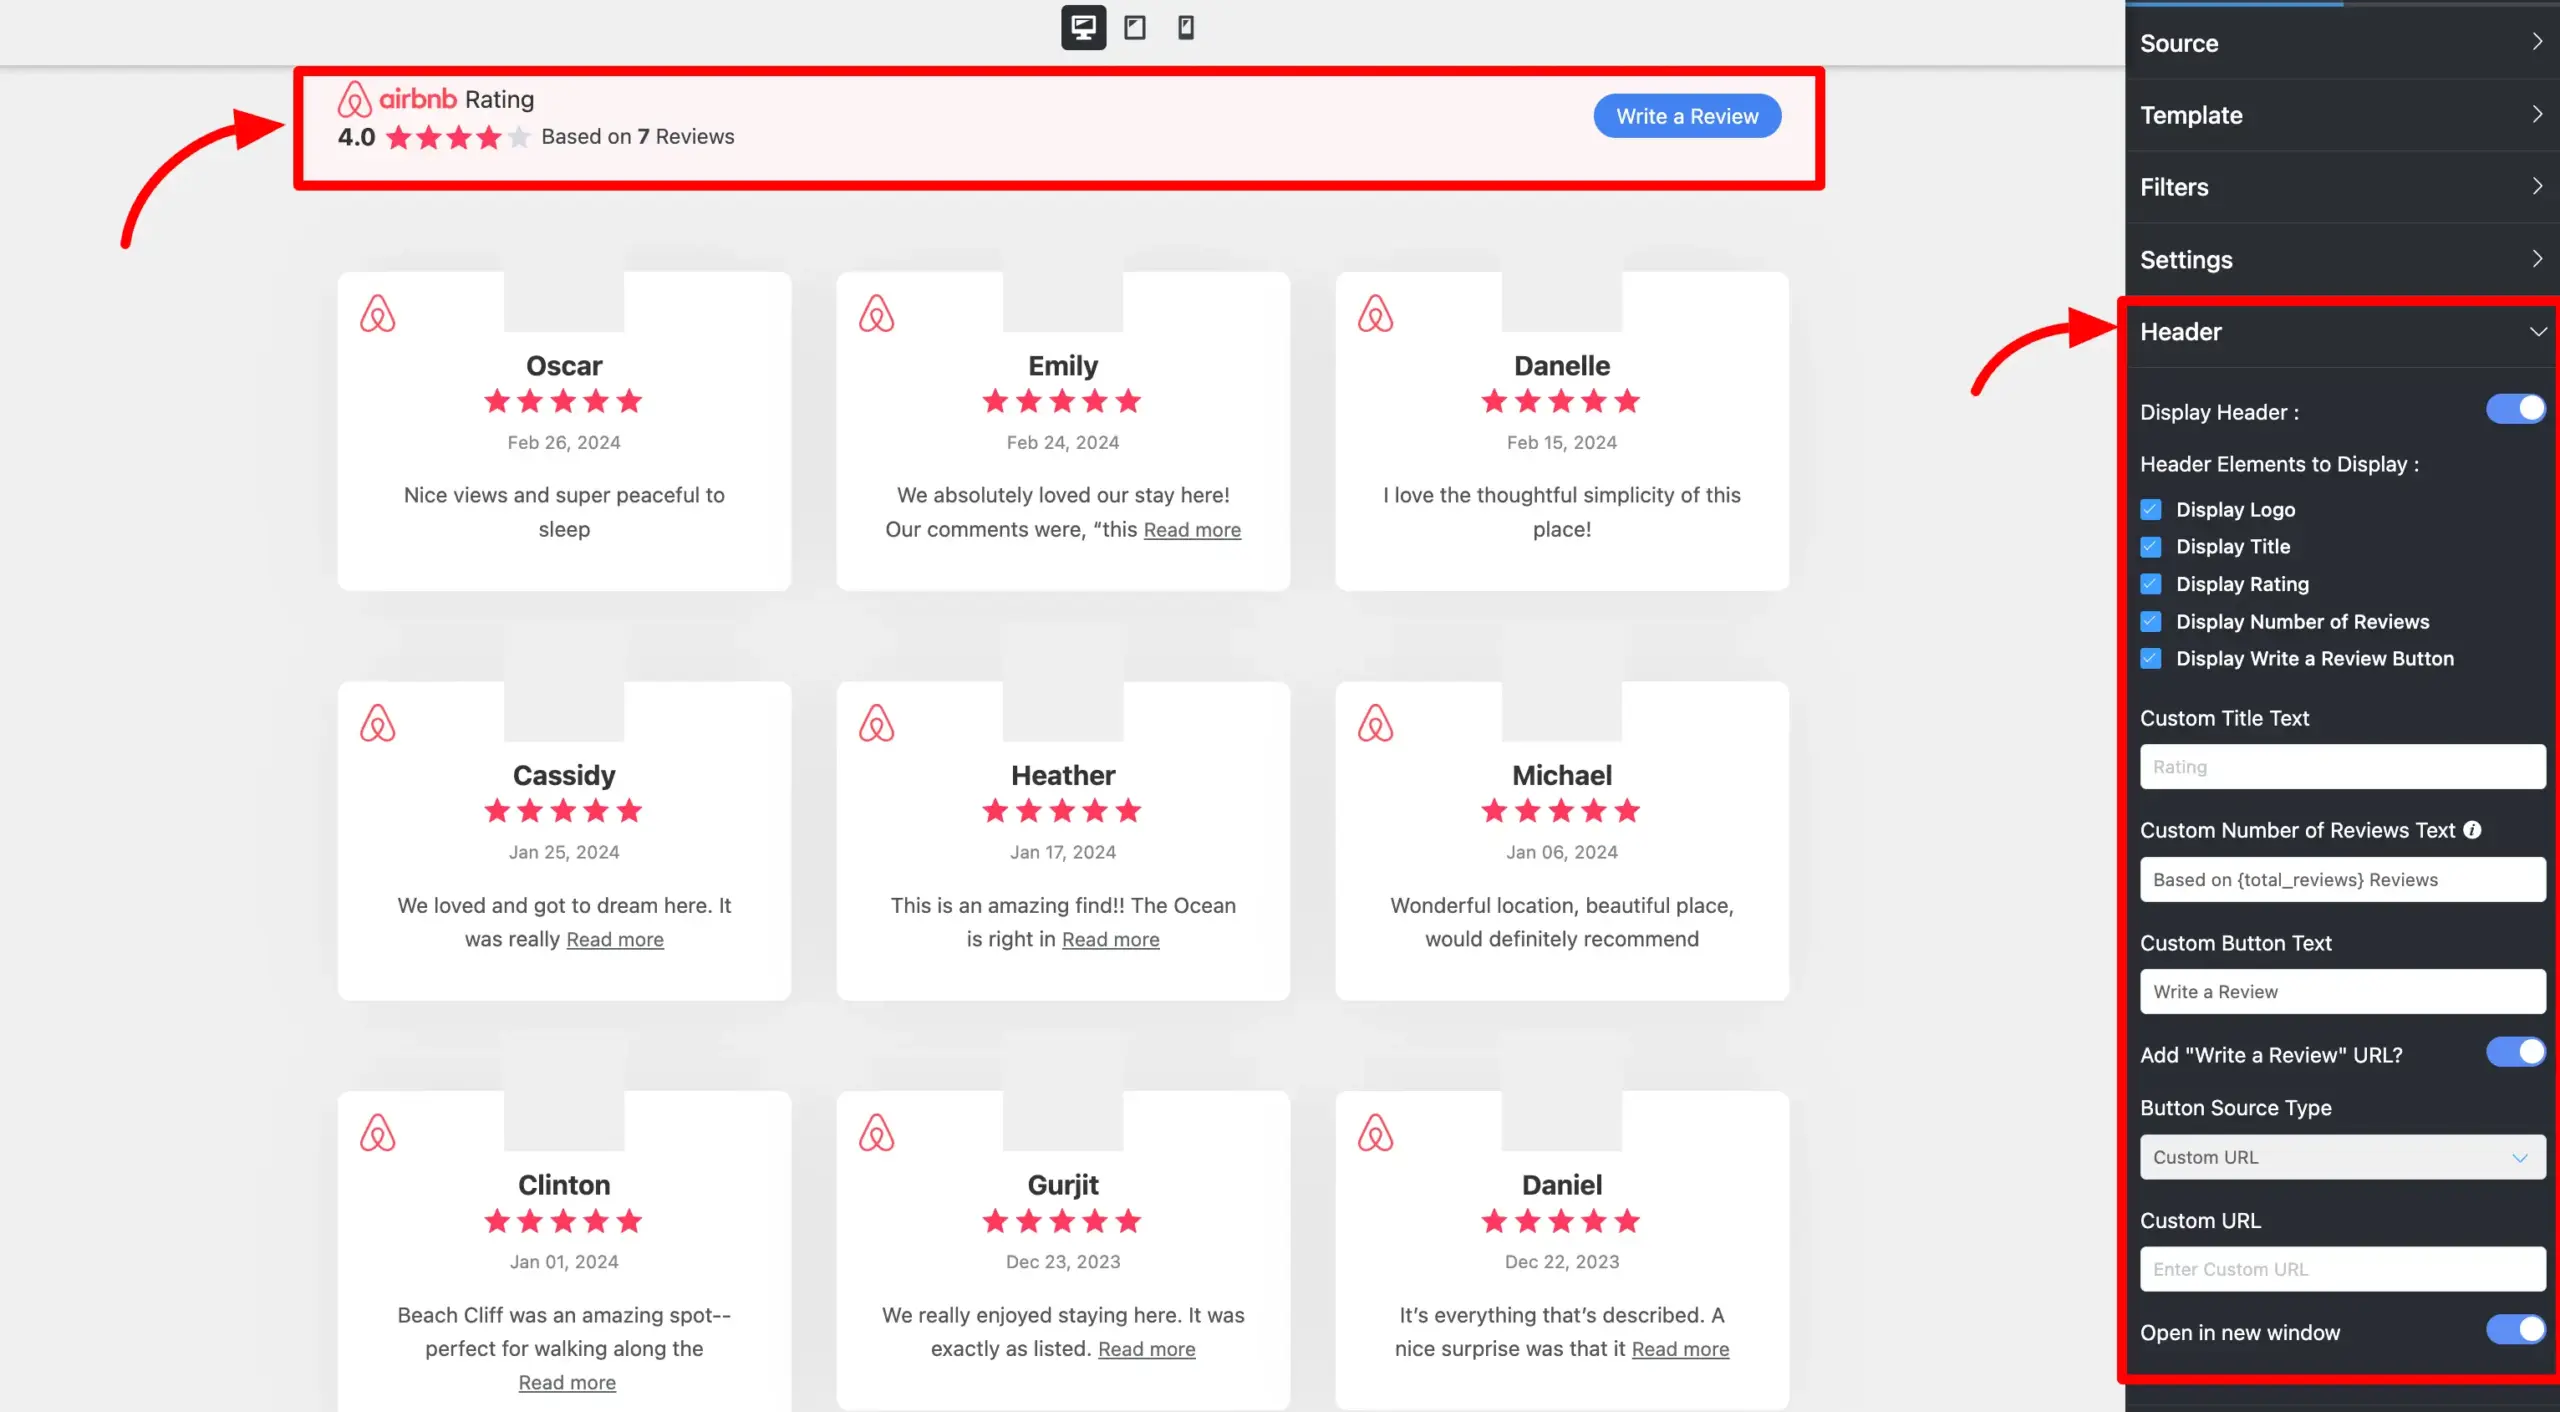Uncheck Display Logo checkbox
Image resolution: width=2560 pixels, height=1412 pixels.
[x=2151, y=510]
